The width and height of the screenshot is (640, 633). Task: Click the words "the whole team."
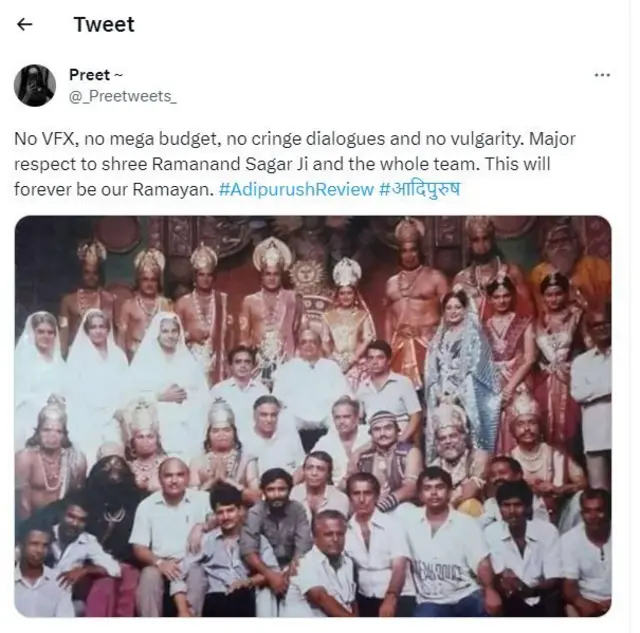(413, 164)
